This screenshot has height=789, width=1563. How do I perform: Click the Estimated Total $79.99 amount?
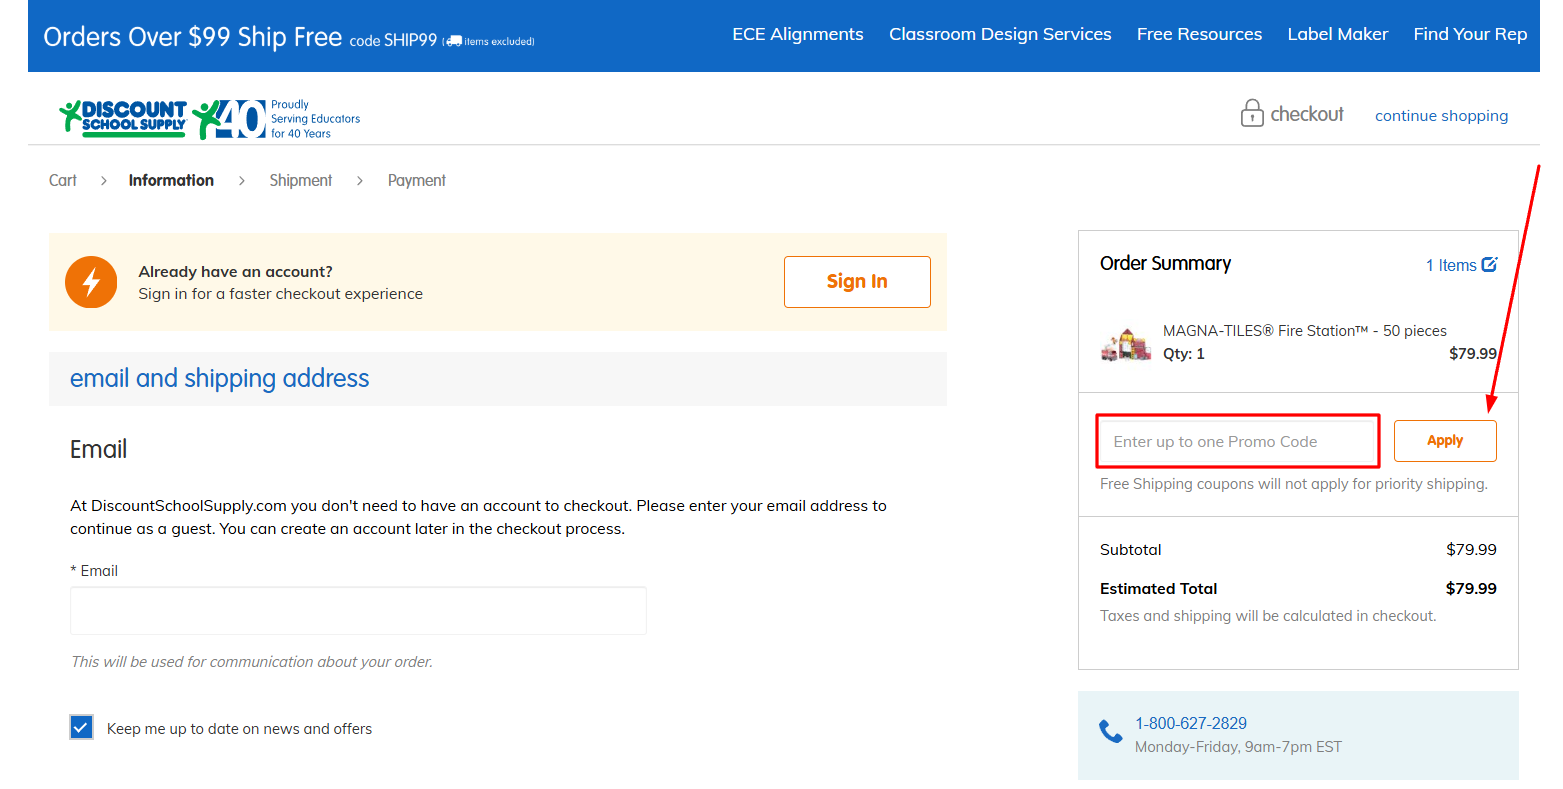tap(1471, 588)
